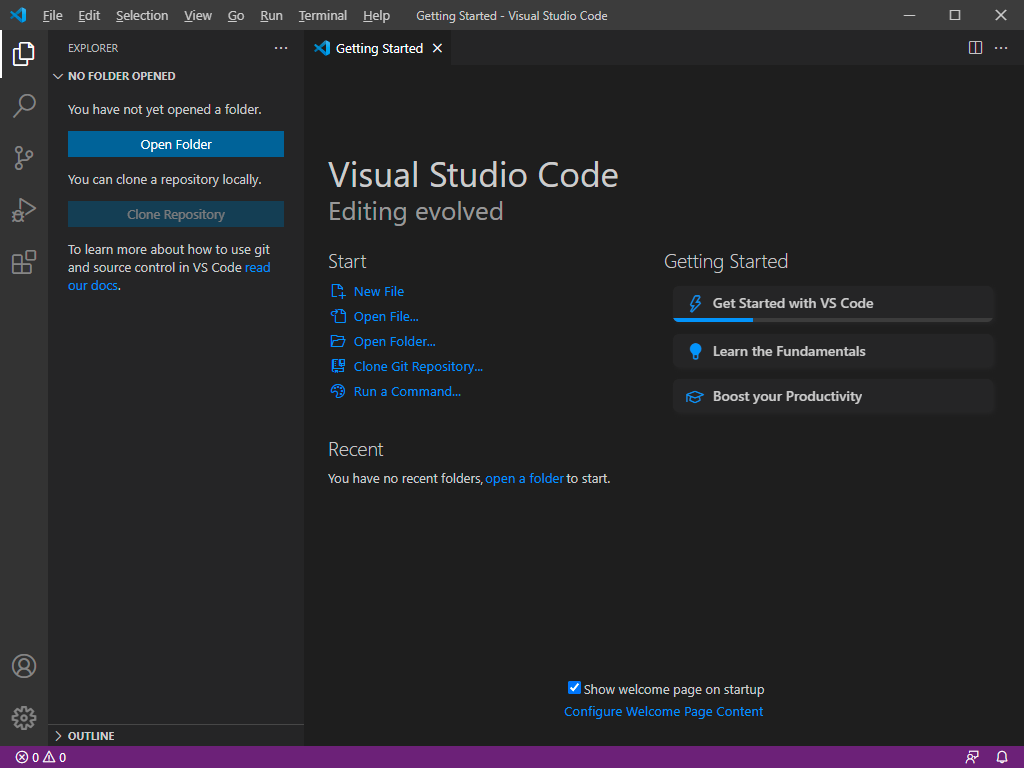Open the Source Control view icon
1024x768 pixels.
24,158
